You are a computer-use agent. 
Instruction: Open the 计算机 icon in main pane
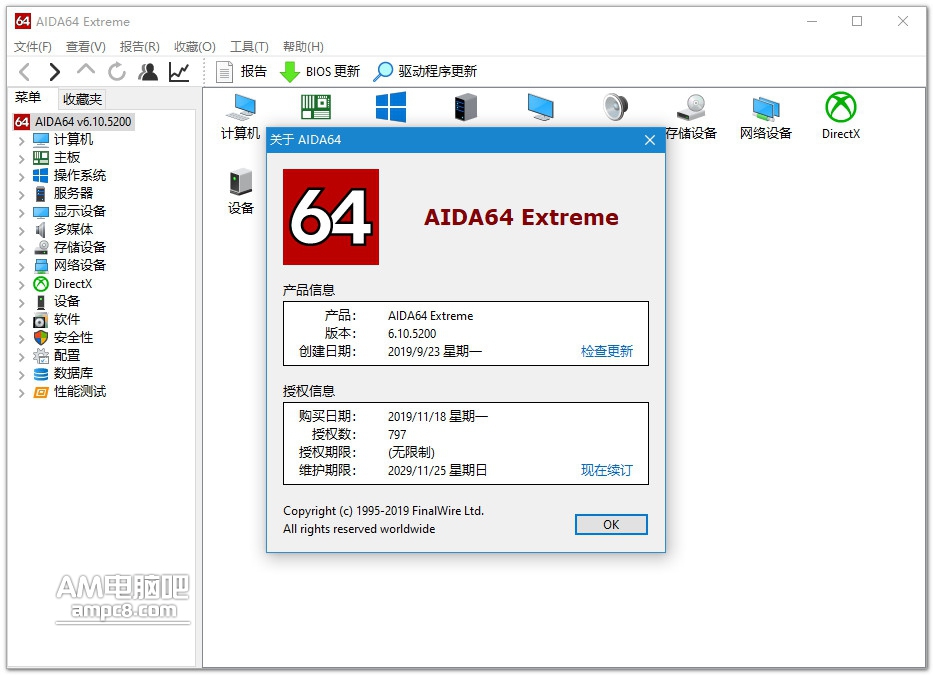click(241, 117)
